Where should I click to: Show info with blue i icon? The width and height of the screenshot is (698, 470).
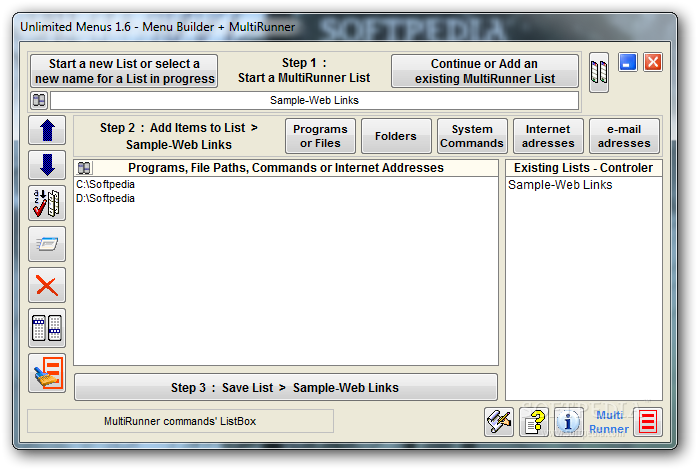(568, 421)
